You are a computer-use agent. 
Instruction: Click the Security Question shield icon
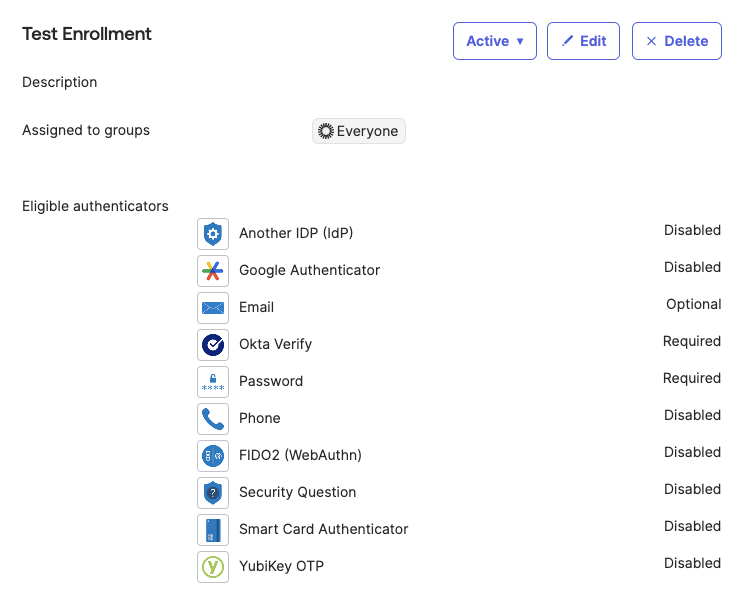point(212,493)
